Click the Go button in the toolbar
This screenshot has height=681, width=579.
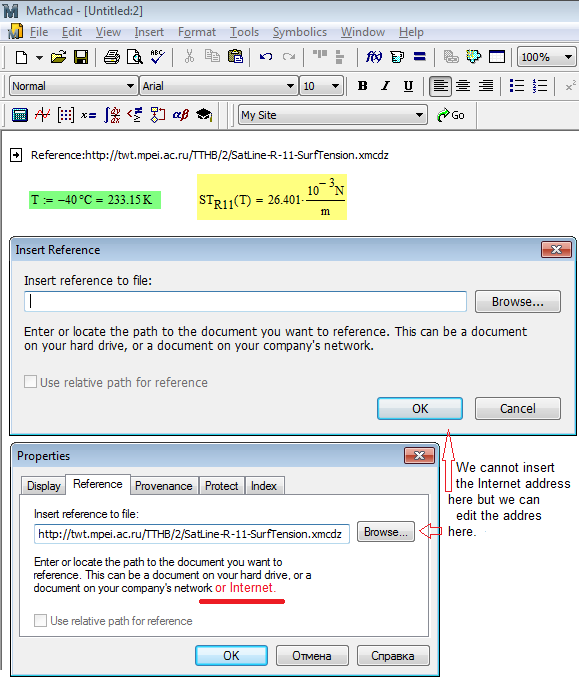pyautogui.click(x=451, y=115)
